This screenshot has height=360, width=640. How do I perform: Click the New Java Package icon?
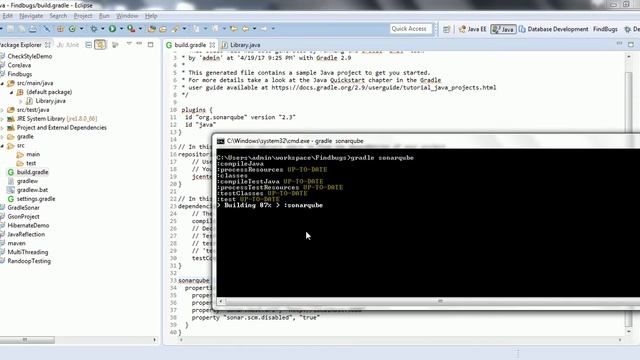[60, 29]
